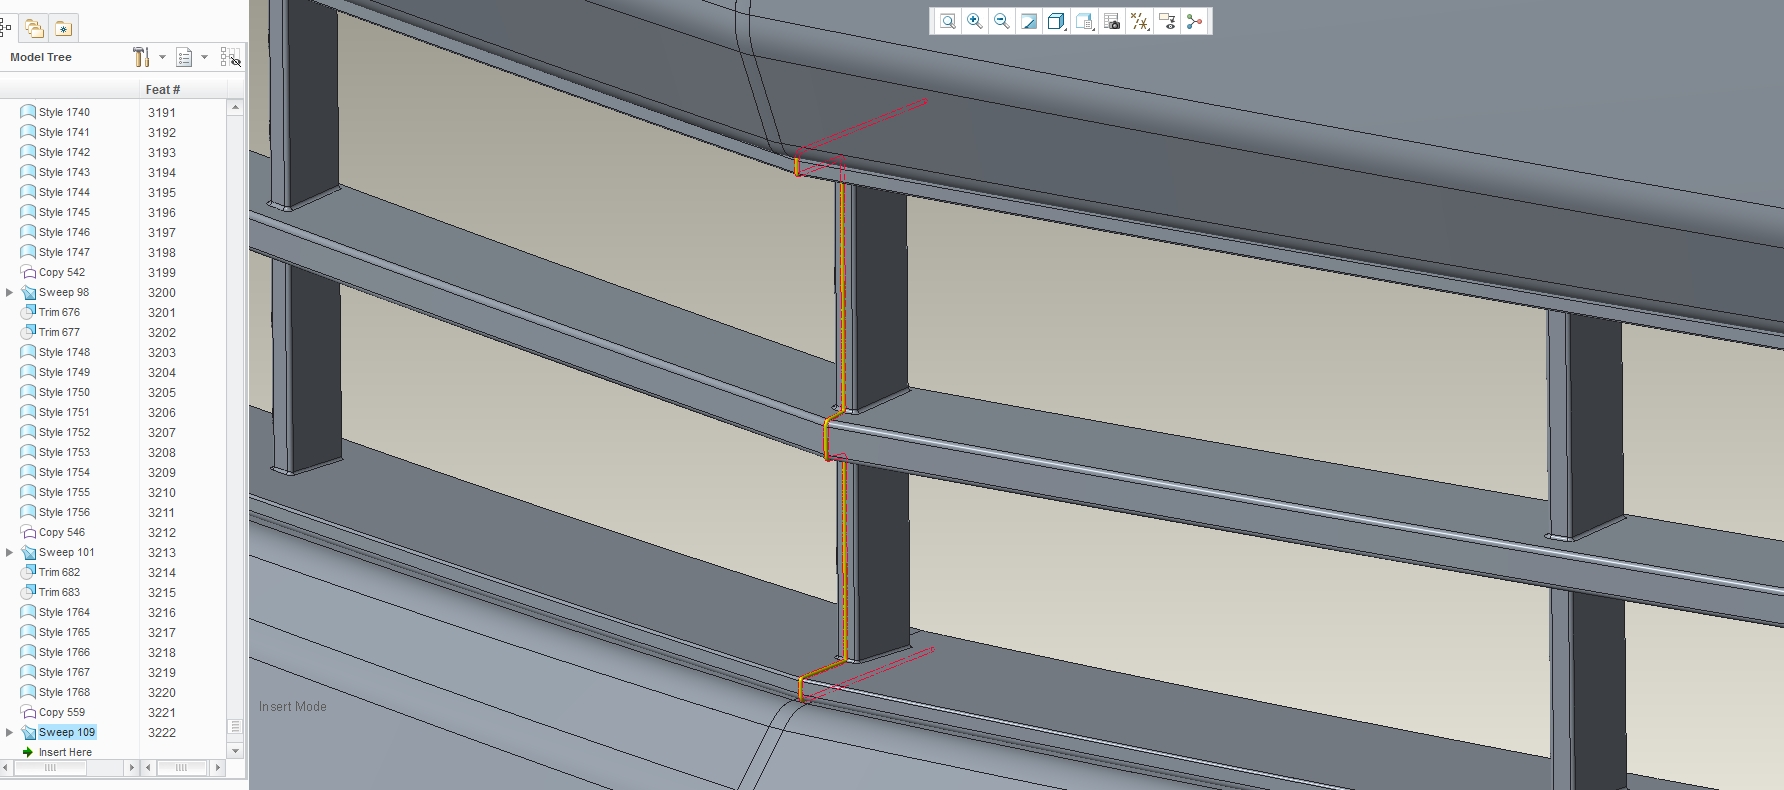1784x790 pixels.
Task: Select the Copy 559 feature
Action: pos(62,712)
